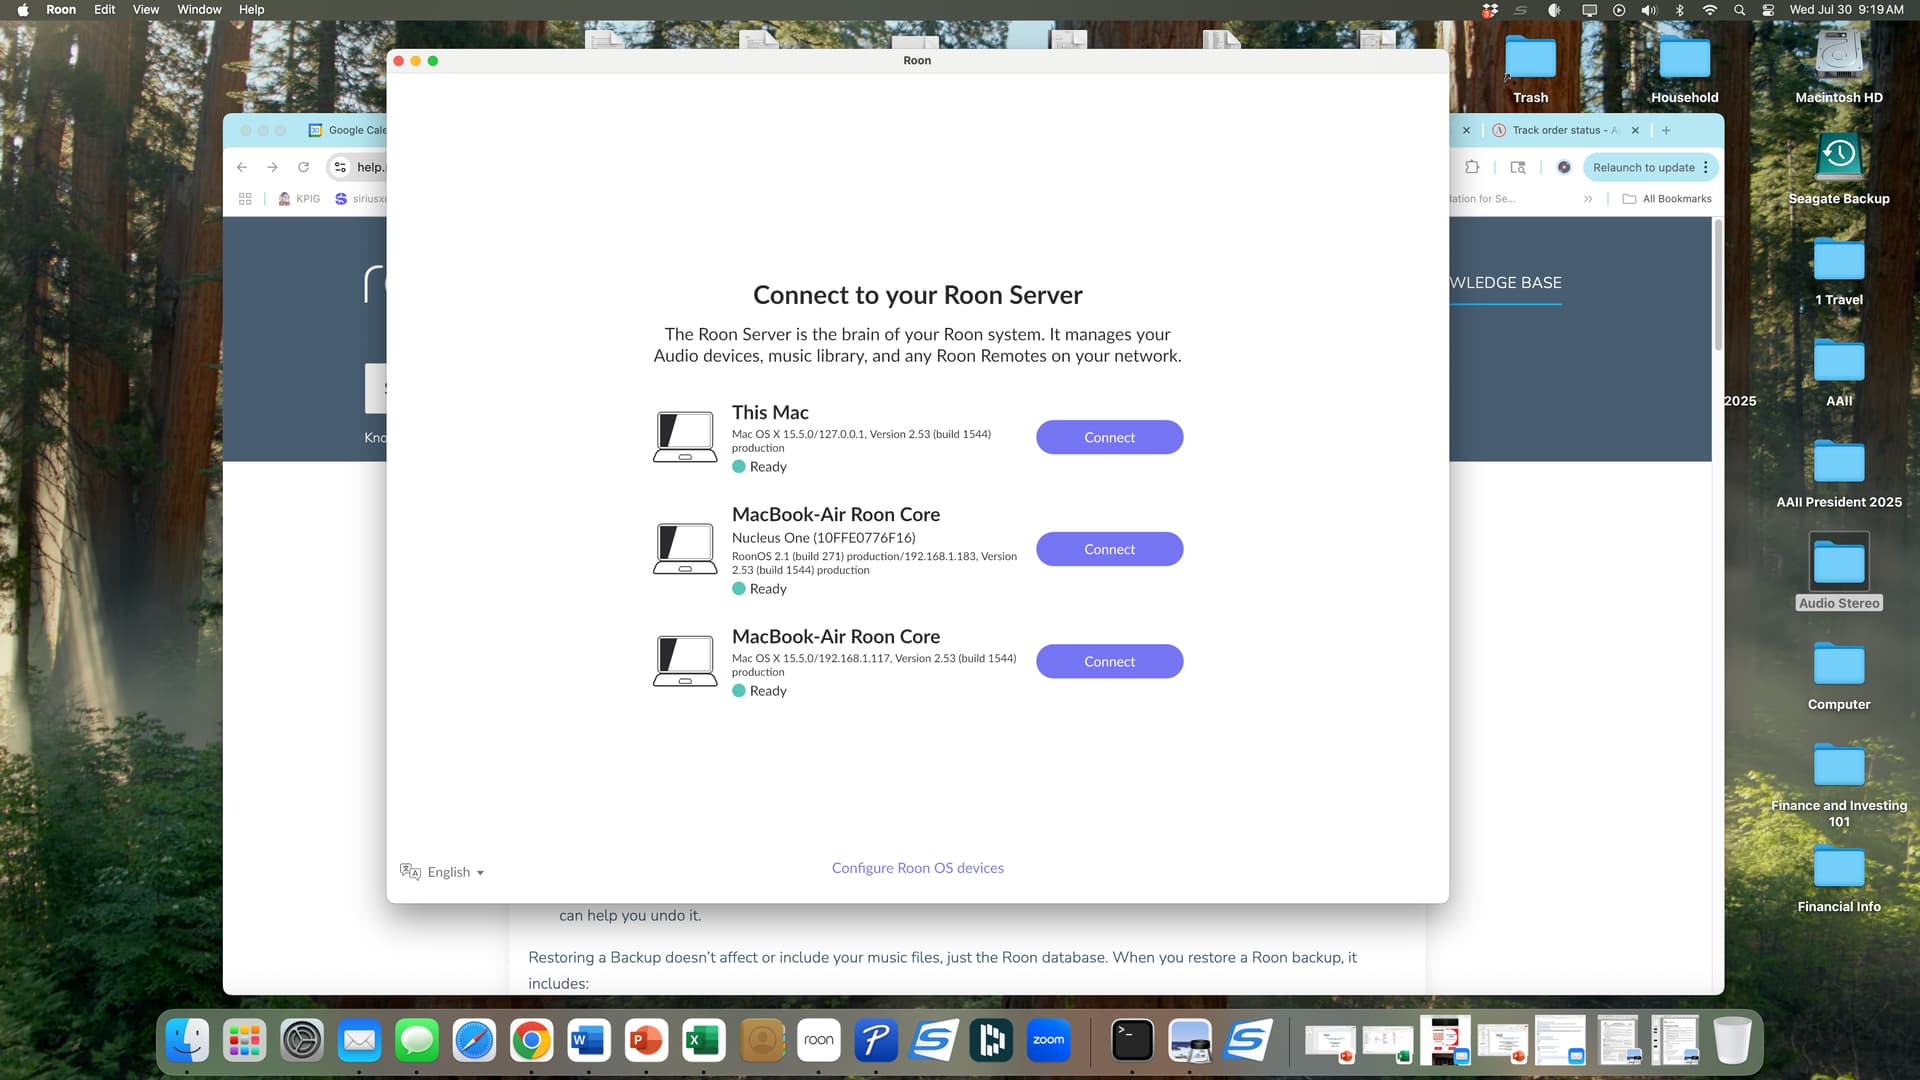Connect to the This Mac Roon server
This screenshot has height=1080, width=1920.
(x=1109, y=437)
